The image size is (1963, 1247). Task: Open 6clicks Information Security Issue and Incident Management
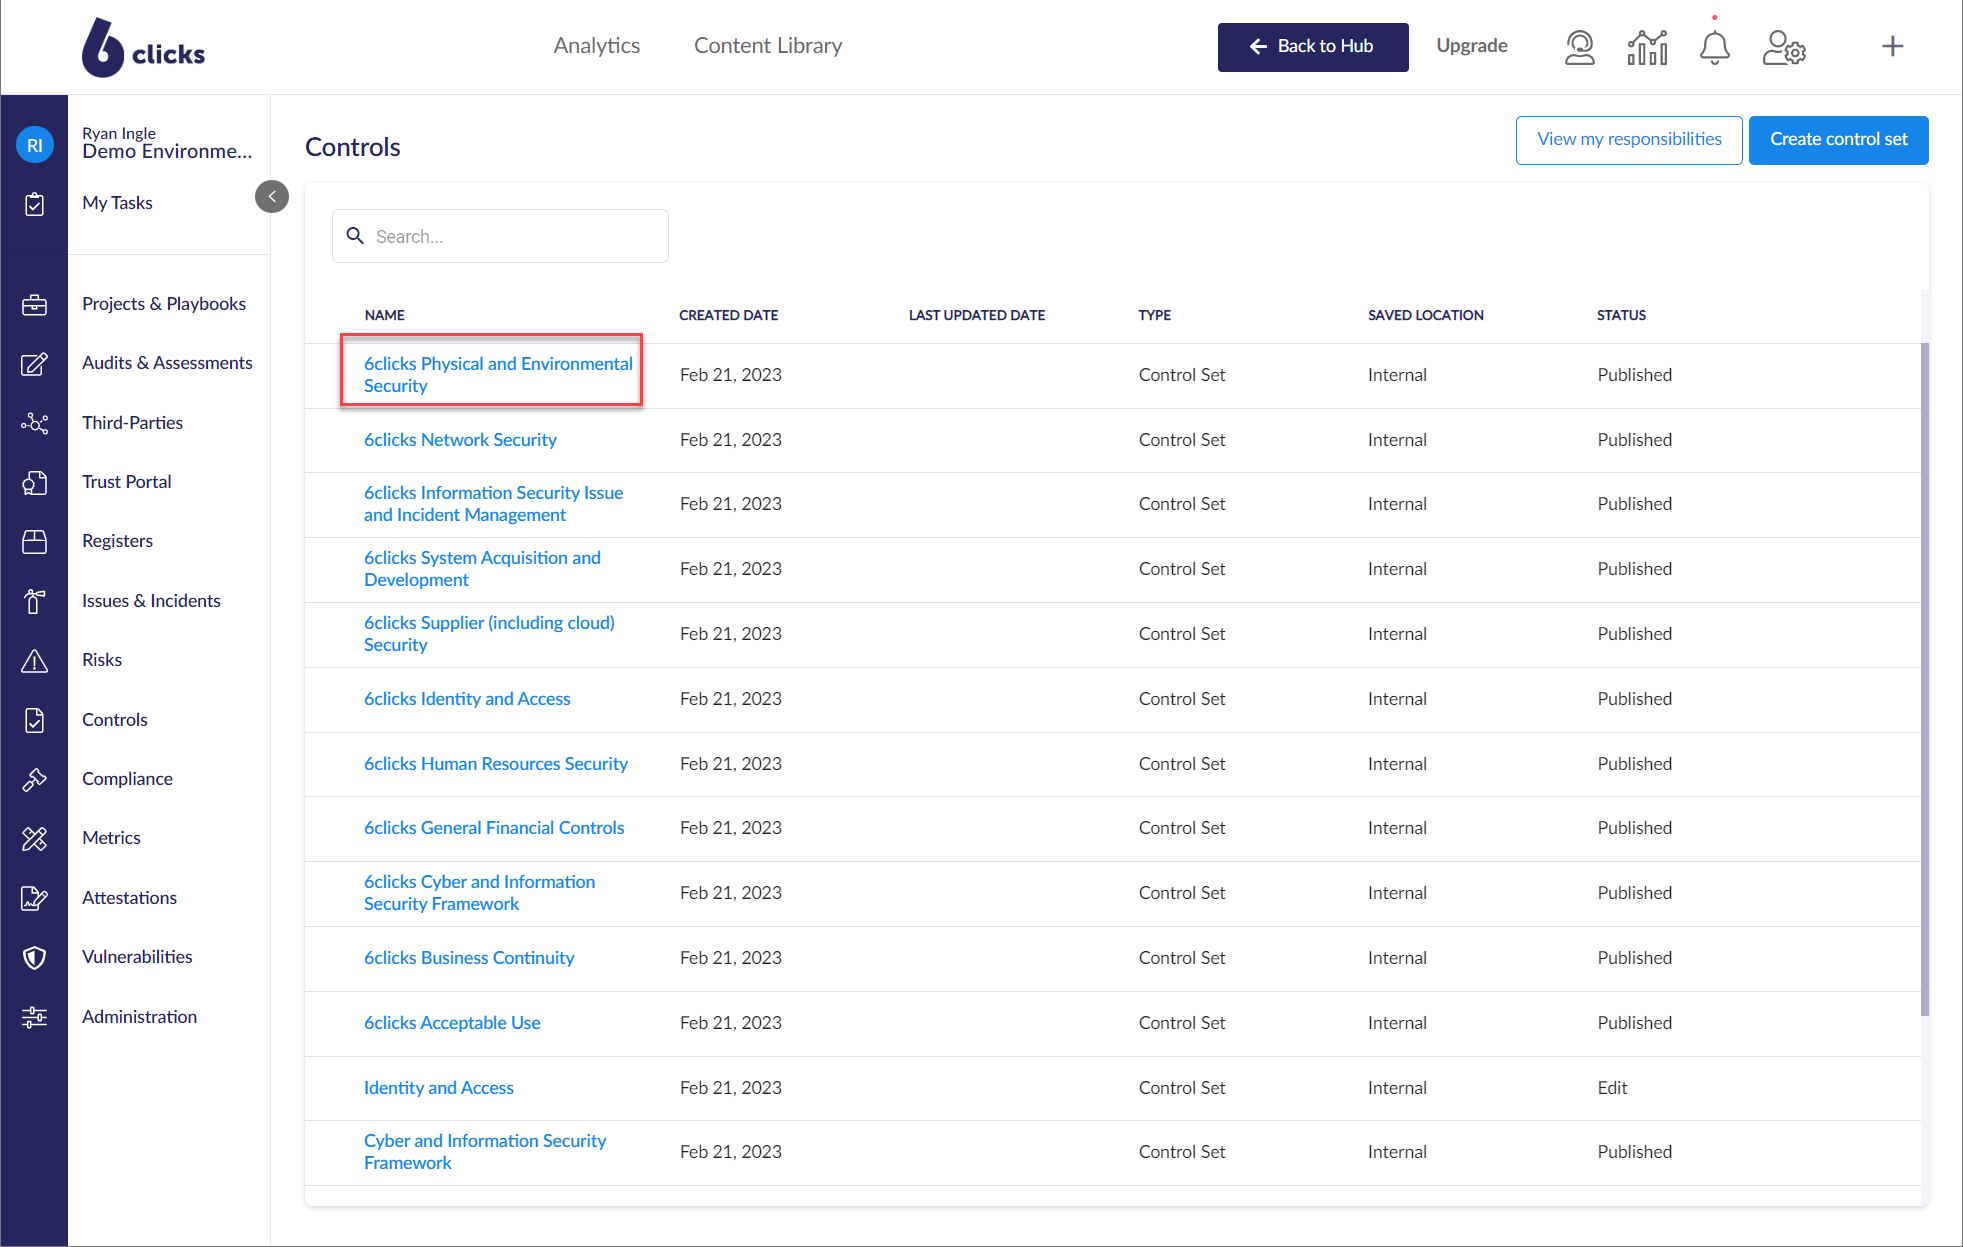tap(493, 504)
